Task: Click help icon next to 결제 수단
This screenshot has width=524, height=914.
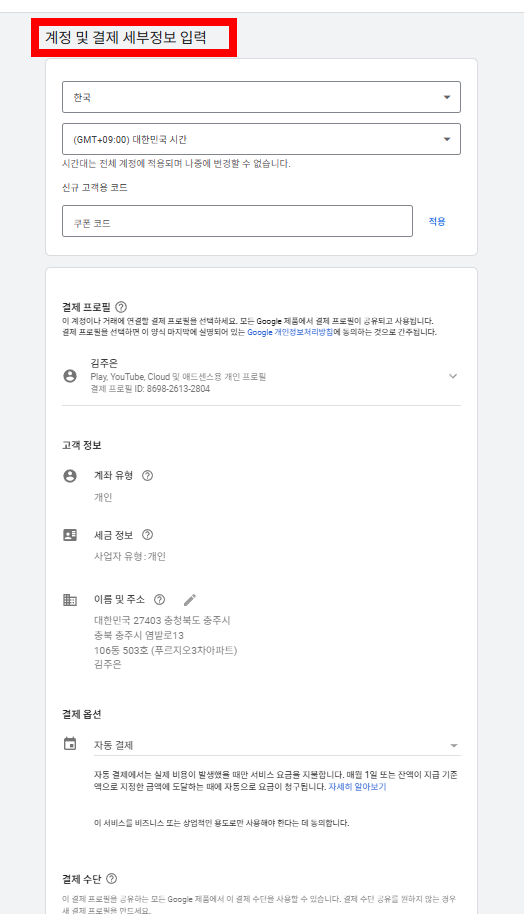Action: pos(111,878)
